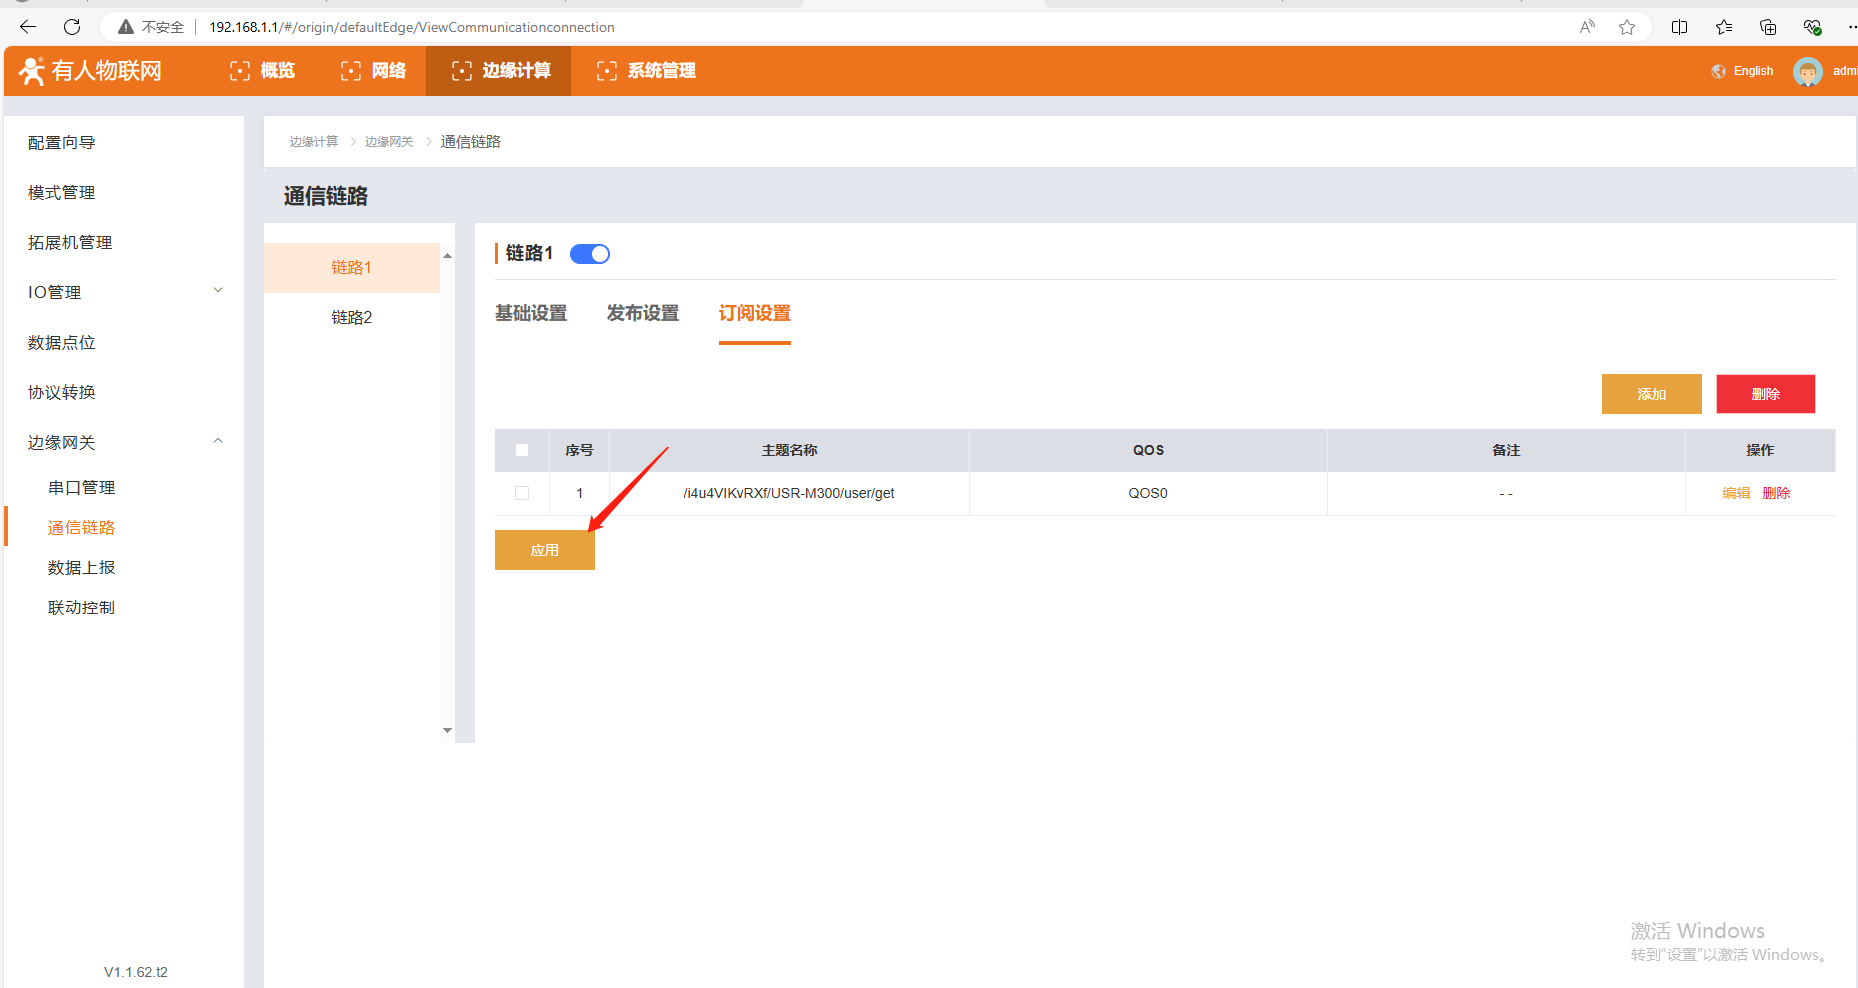Check the select-all checkbox in table header

(522, 450)
